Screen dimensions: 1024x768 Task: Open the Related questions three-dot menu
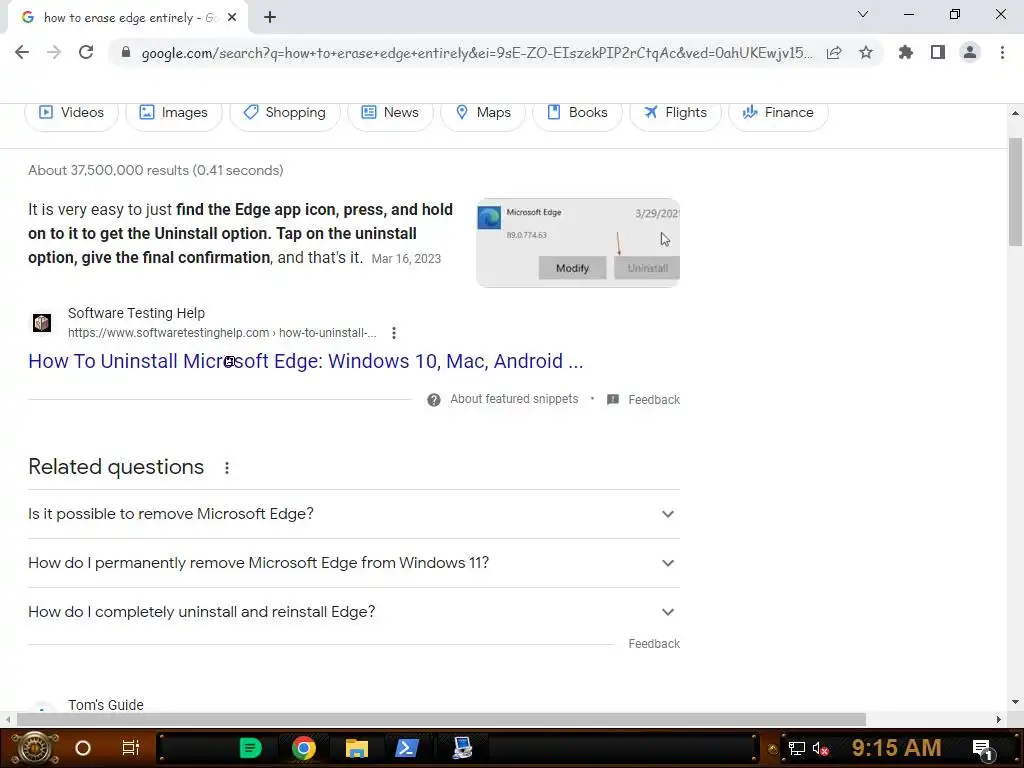(227, 468)
